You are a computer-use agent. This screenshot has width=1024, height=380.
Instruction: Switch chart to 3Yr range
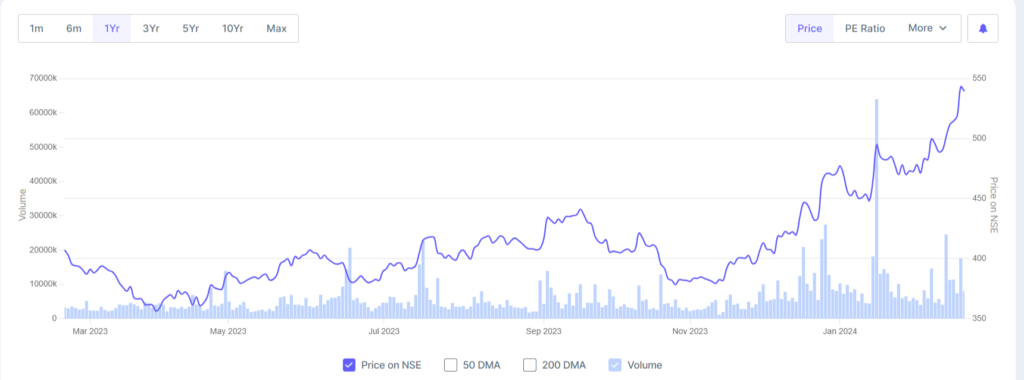[151, 29]
